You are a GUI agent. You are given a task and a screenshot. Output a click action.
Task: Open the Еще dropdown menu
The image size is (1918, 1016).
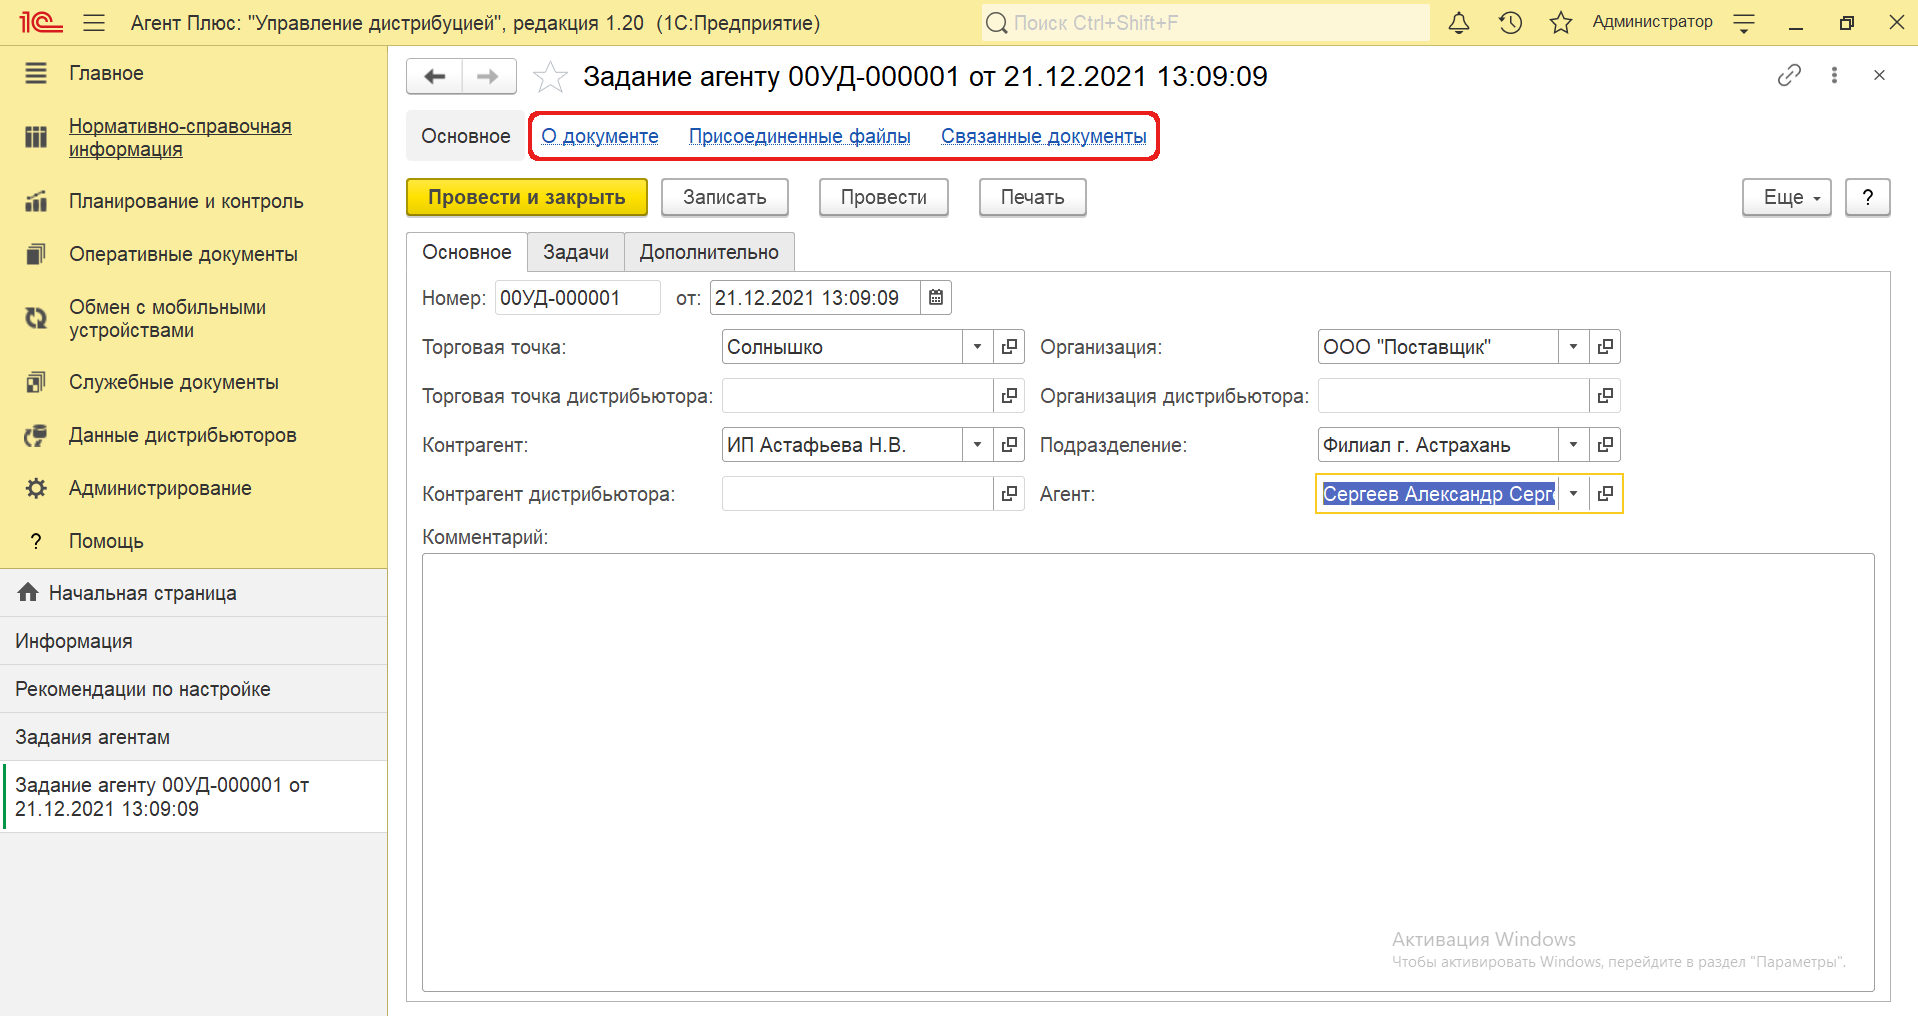[x=1786, y=197]
